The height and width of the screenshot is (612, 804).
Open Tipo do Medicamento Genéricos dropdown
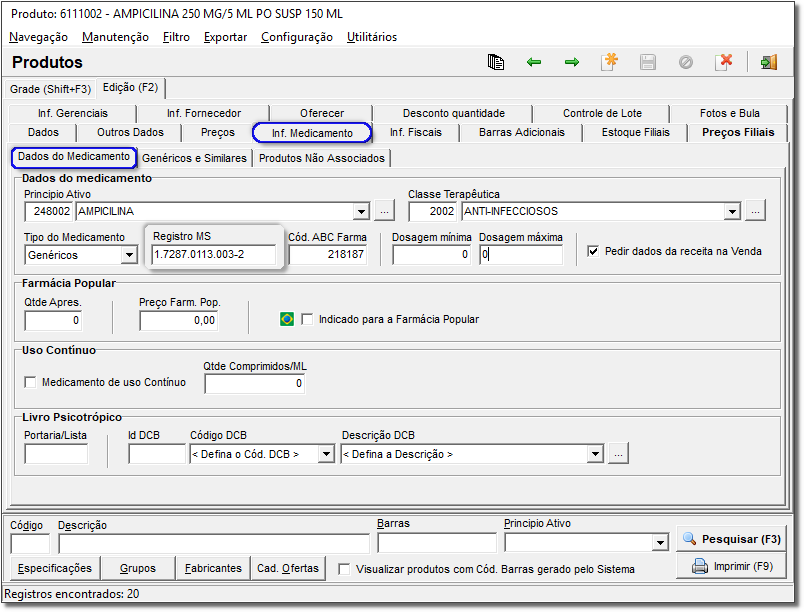(130, 255)
